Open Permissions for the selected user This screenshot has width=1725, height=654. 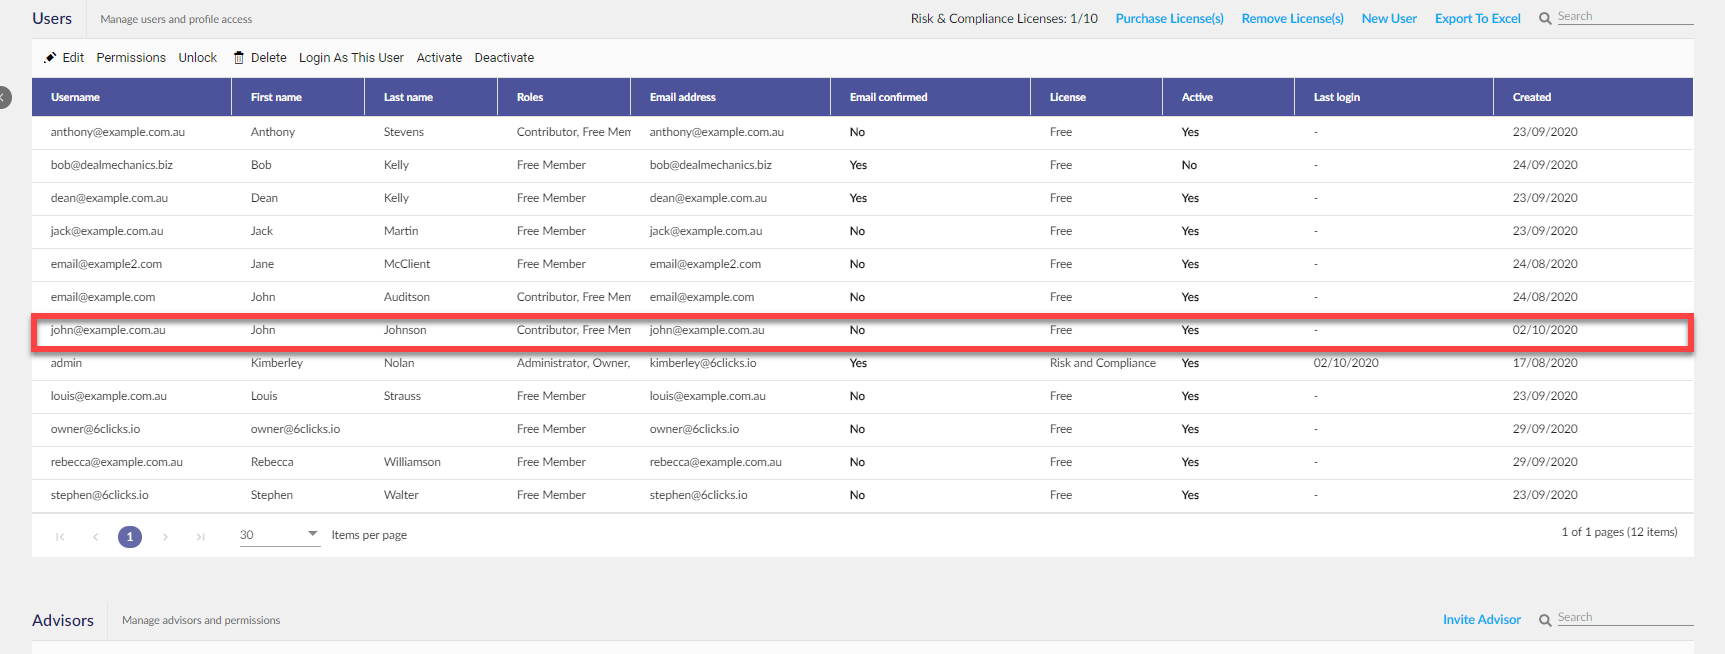tap(131, 58)
